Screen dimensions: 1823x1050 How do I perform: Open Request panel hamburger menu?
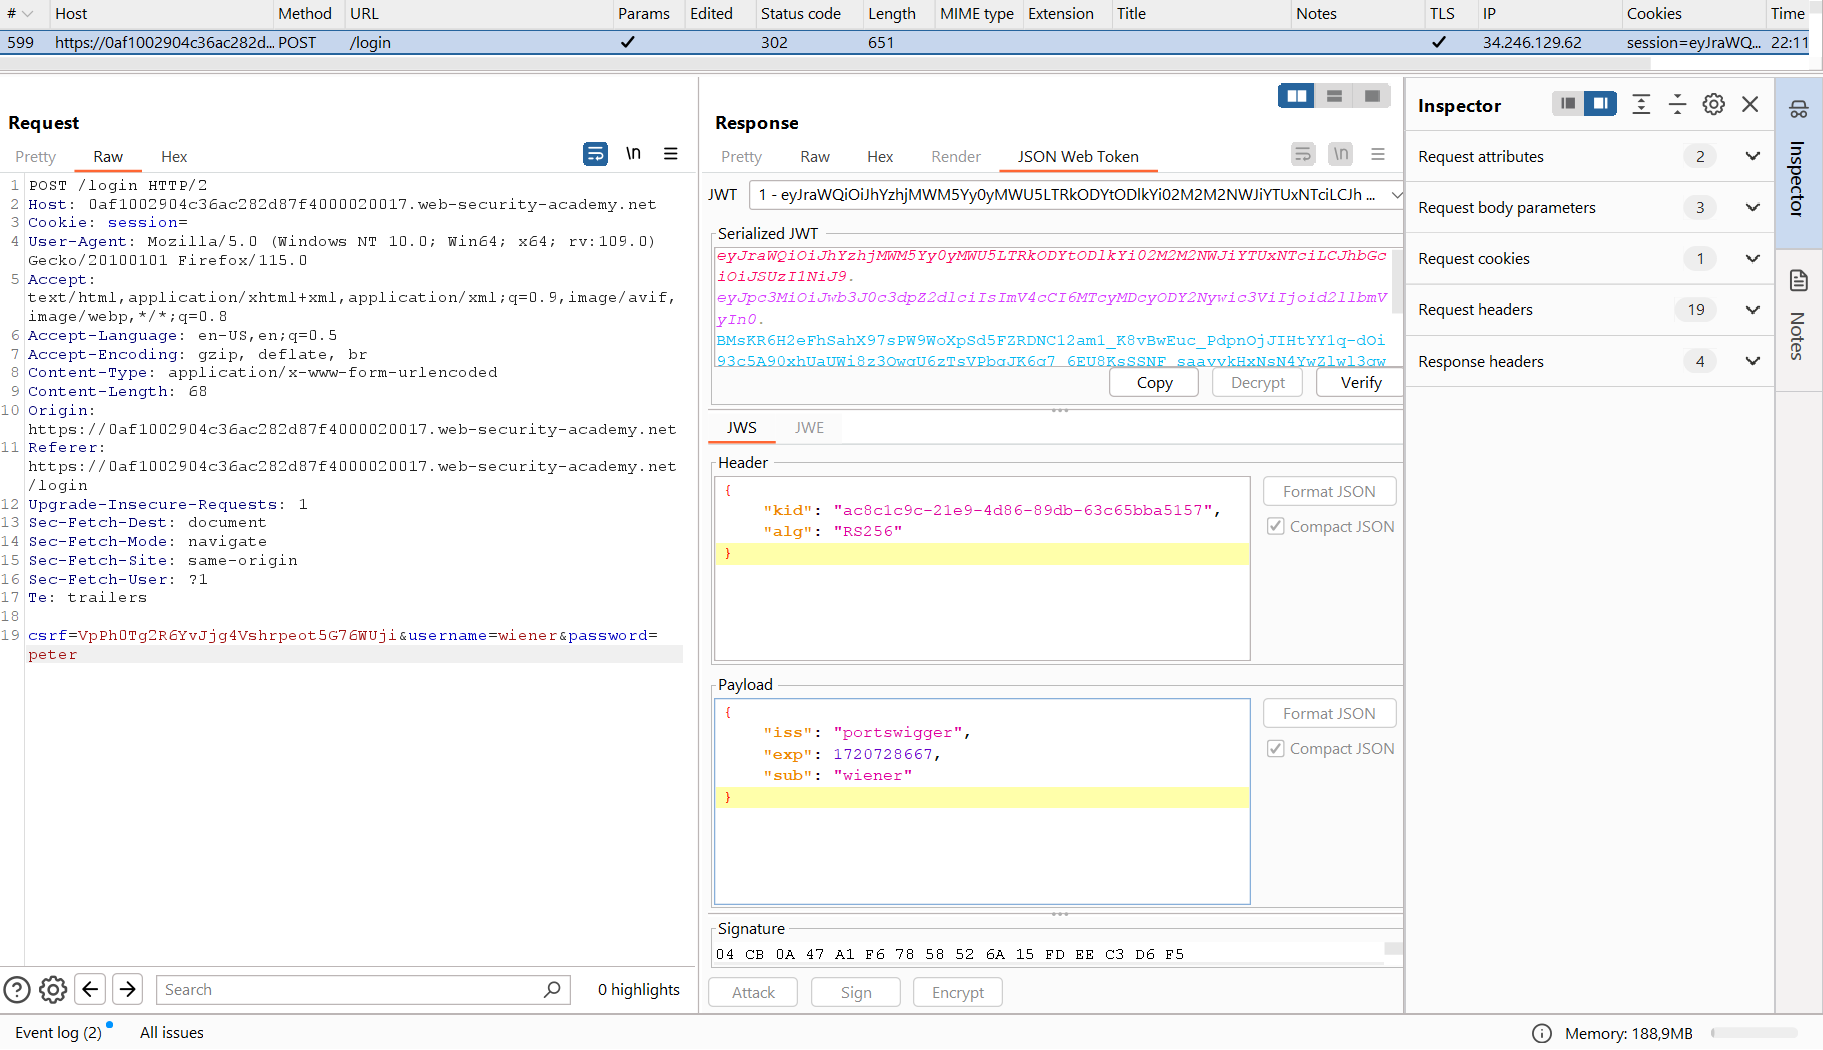pyautogui.click(x=671, y=154)
